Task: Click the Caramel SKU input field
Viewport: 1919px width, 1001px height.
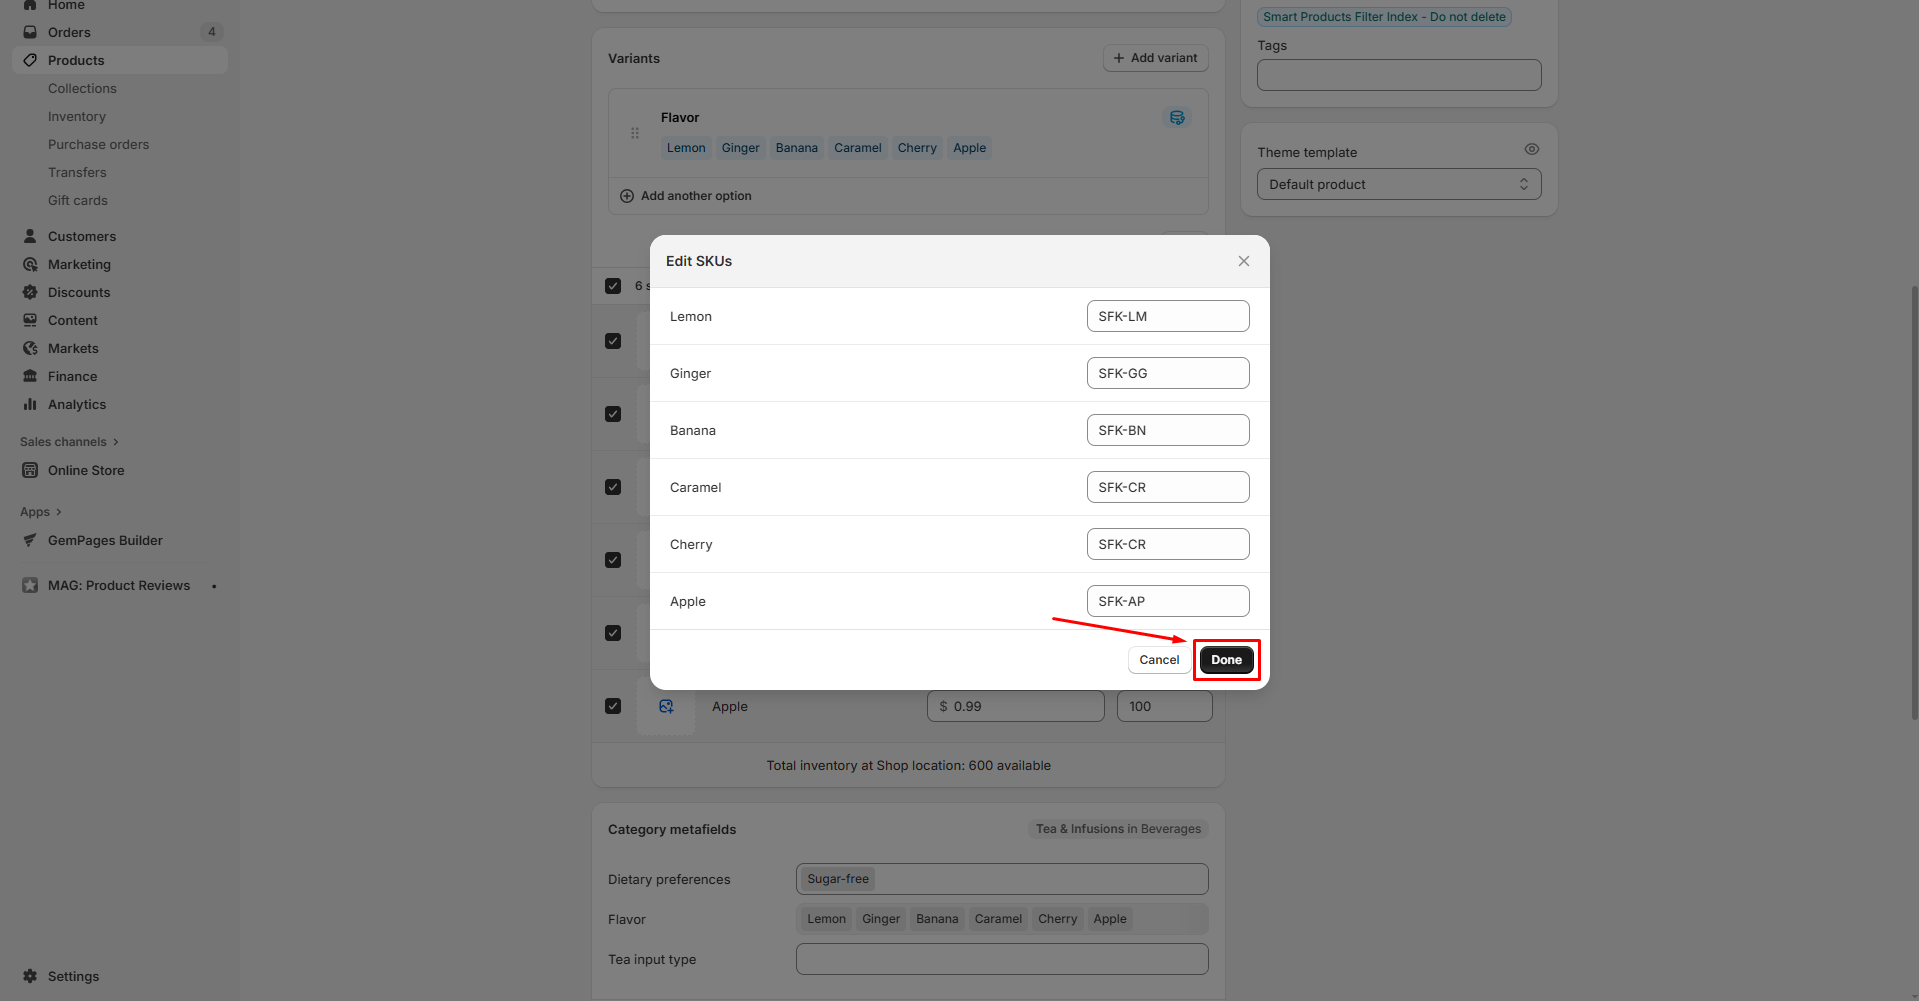Action: click(1168, 487)
